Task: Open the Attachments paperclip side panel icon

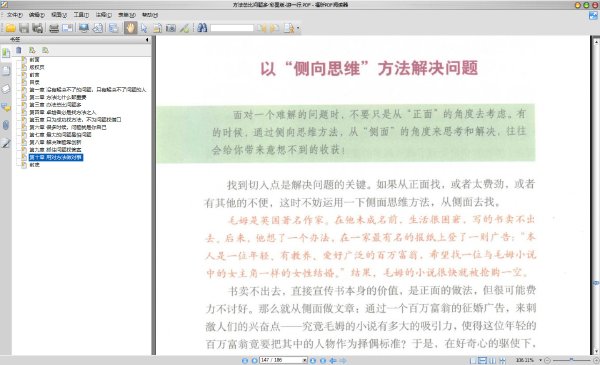Action: coord(6,125)
